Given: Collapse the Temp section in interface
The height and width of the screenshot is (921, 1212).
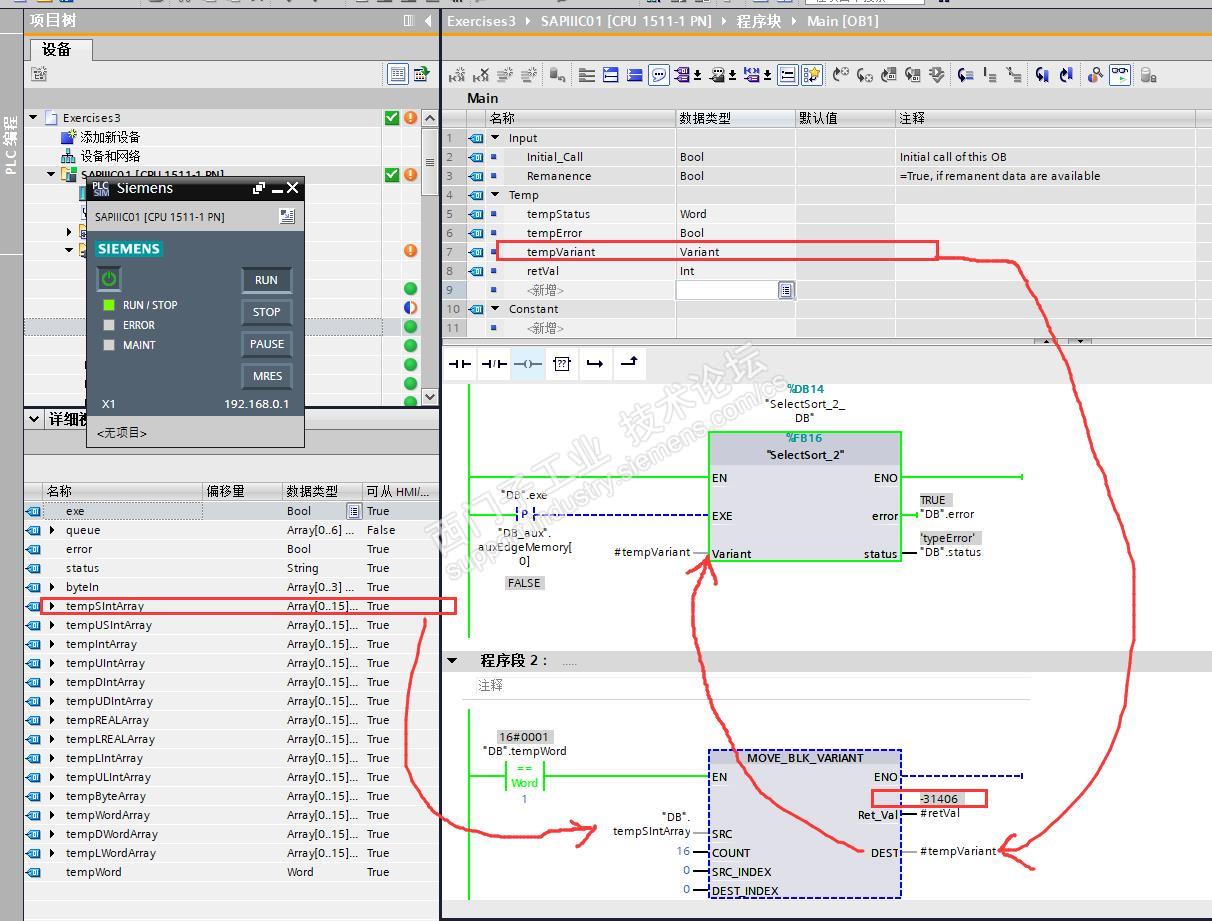Looking at the screenshot, I should pos(495,195).
